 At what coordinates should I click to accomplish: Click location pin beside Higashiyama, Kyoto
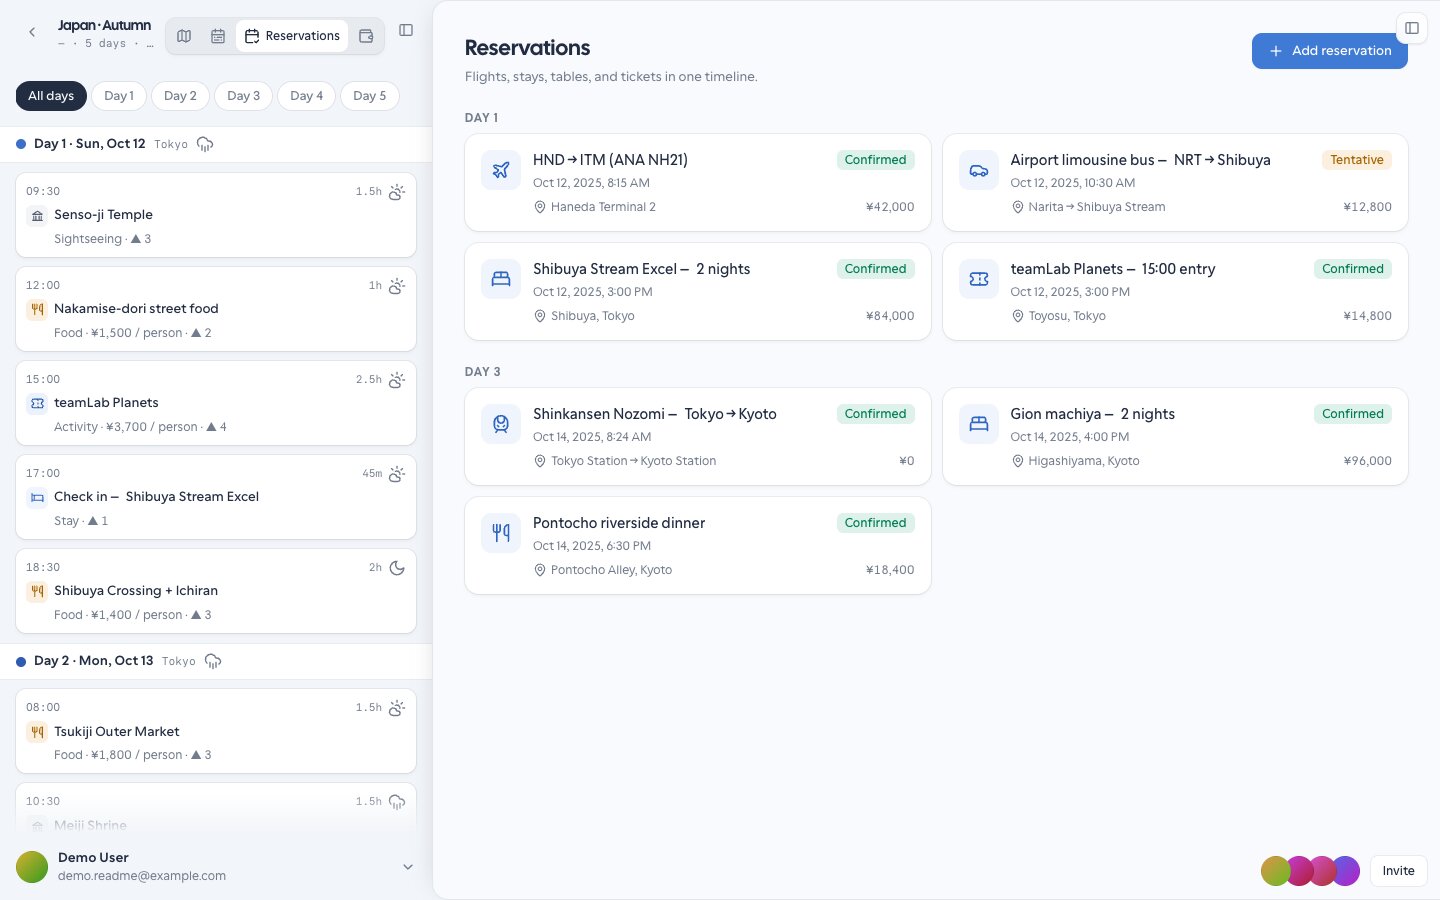pos(1018,461)
